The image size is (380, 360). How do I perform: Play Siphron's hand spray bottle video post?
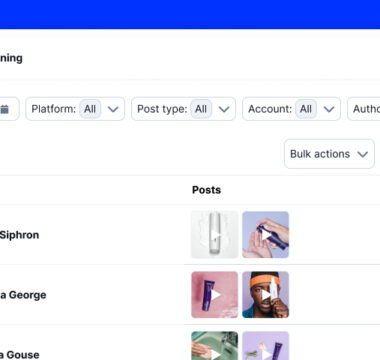tap(266, 235)
